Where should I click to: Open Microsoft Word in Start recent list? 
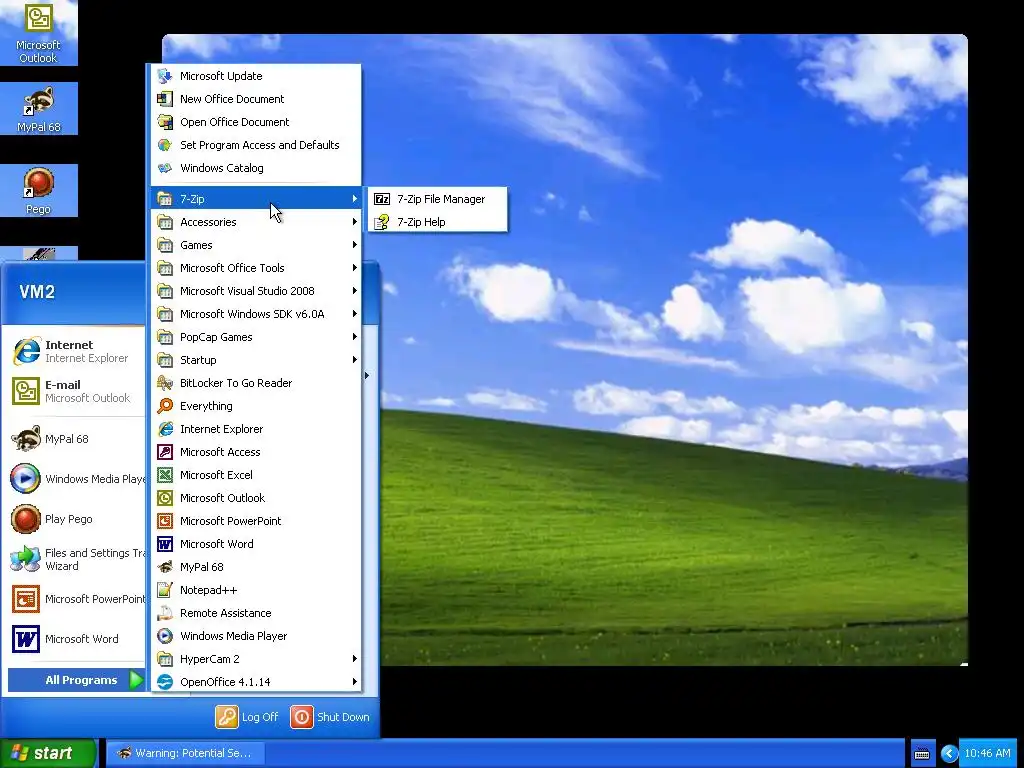click(x=76, y=639)
